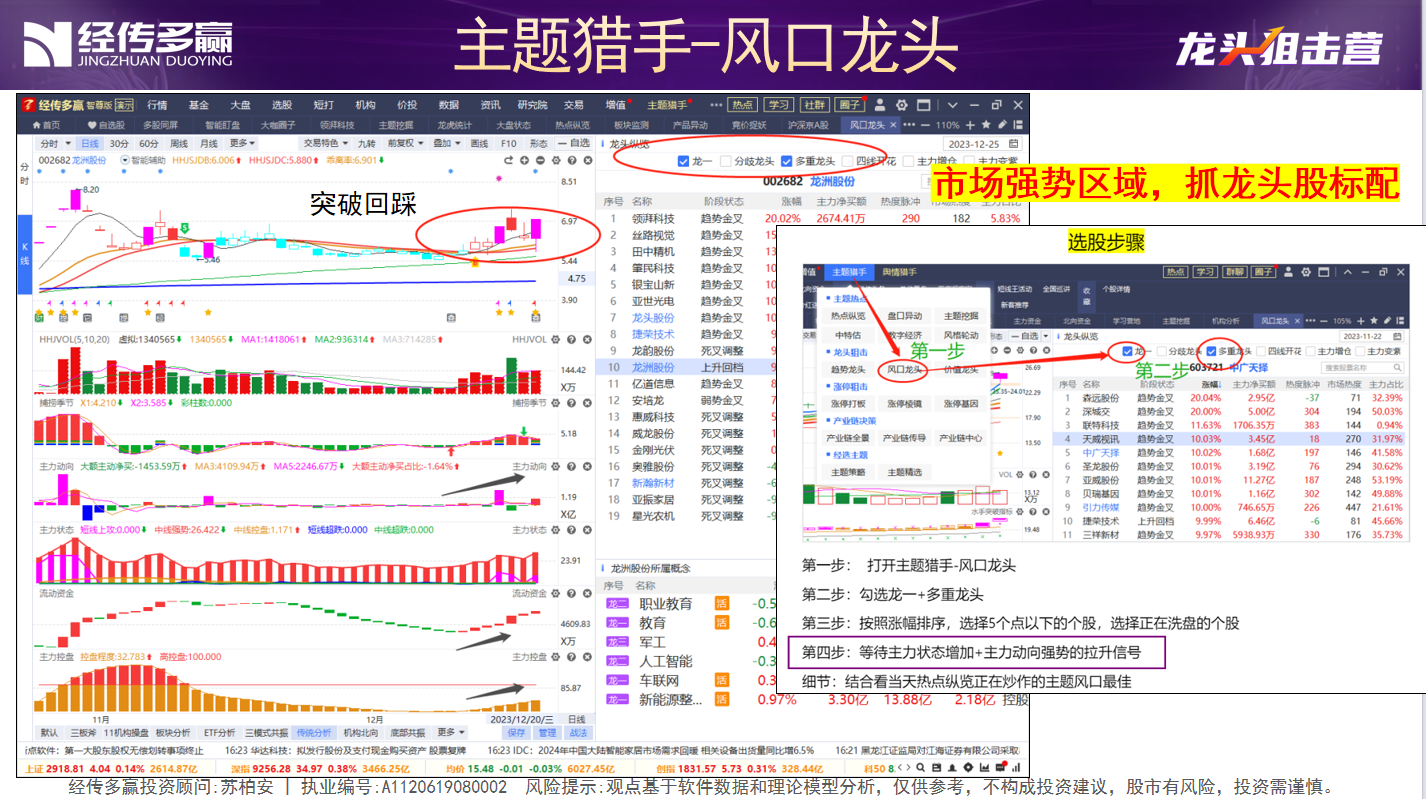1426x799 pixels.
Task: Select the 传统分析 template at chart bottom
Action: coord(314,733)
